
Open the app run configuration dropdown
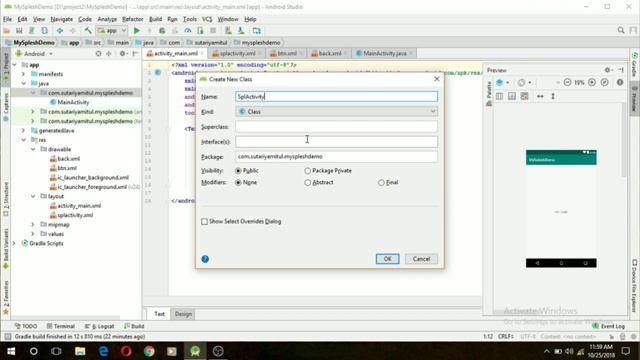pyautogui.click(x=112, y=31)
